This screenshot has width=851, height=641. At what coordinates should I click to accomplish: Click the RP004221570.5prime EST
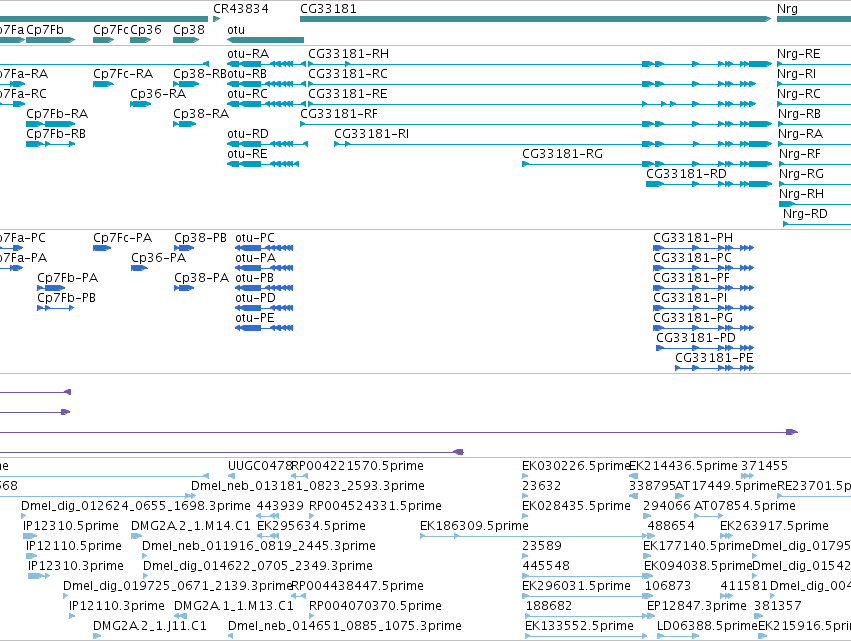pos(300,476)
